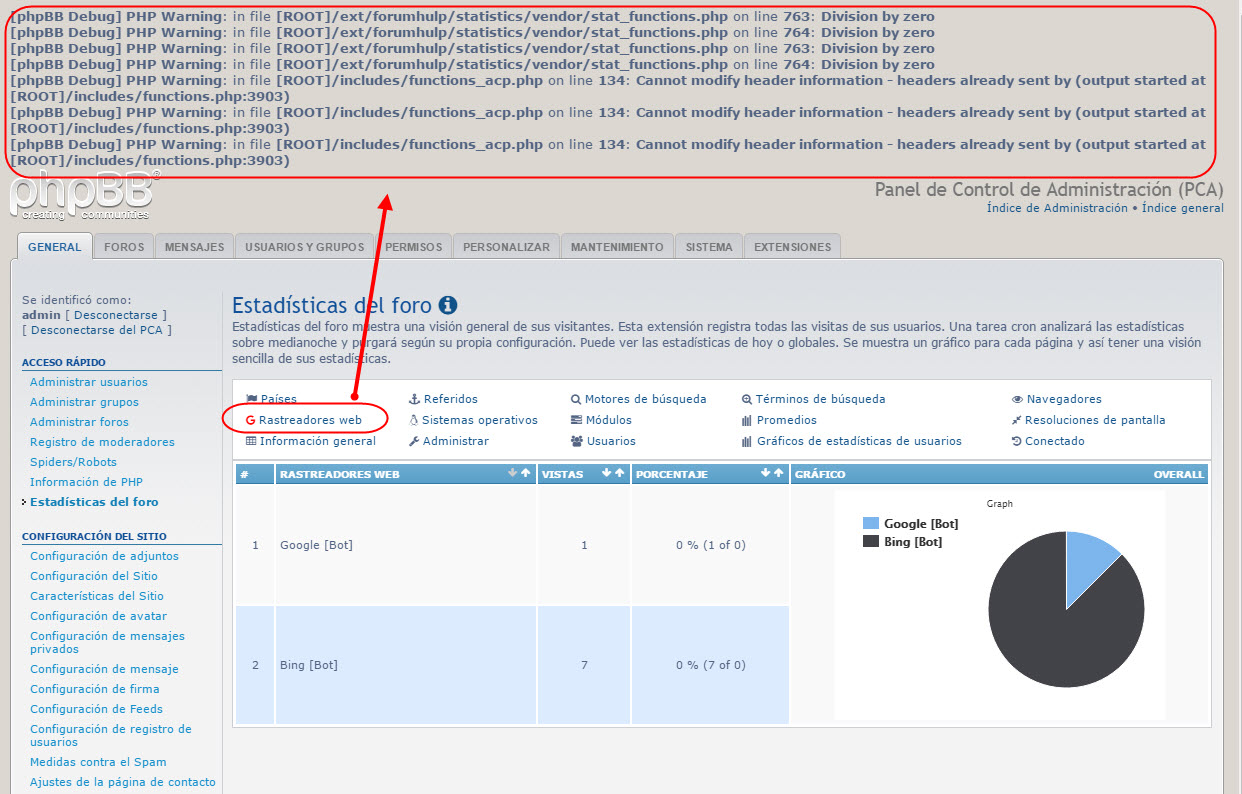Click the Desconectarse del PCA link
1242x794 pixels.
point(97,330)
